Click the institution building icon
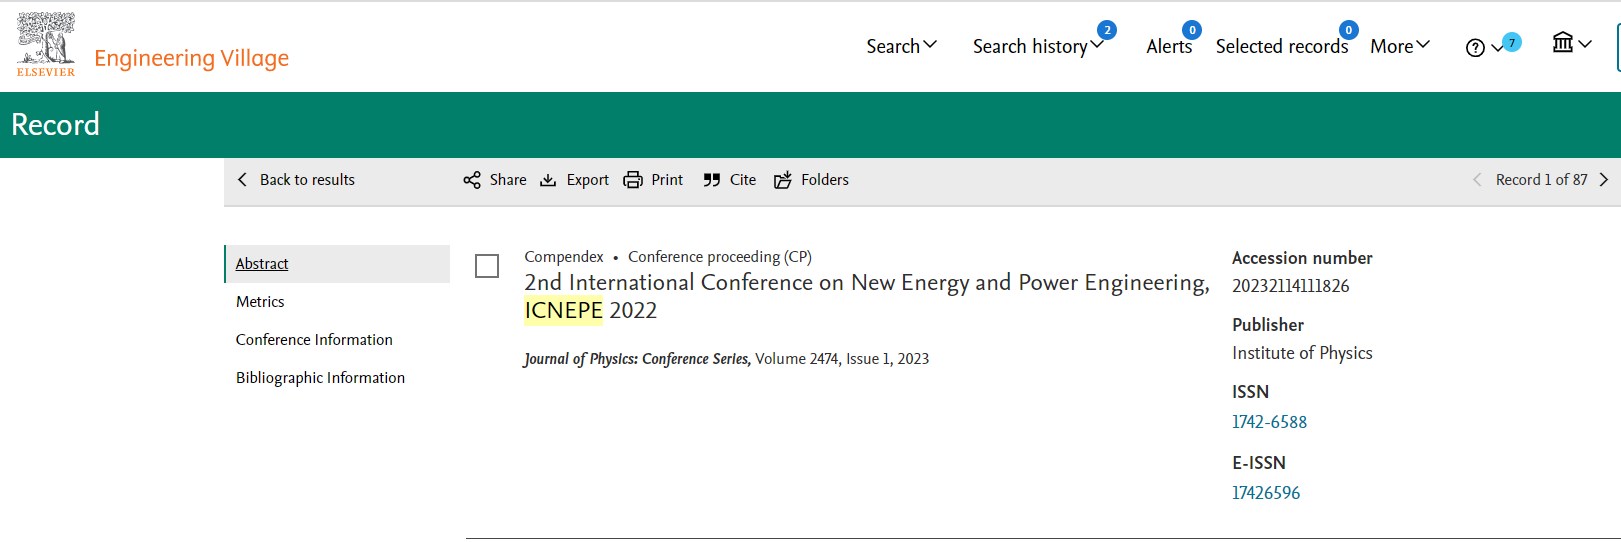 (1562, 42)
